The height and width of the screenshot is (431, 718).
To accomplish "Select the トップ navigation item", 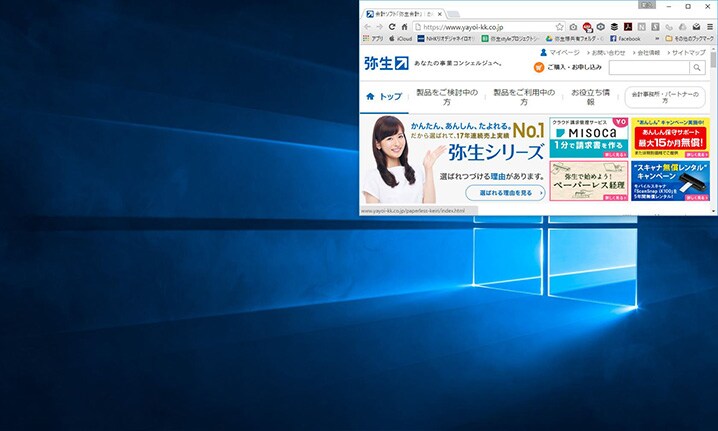I will [384, 97].
